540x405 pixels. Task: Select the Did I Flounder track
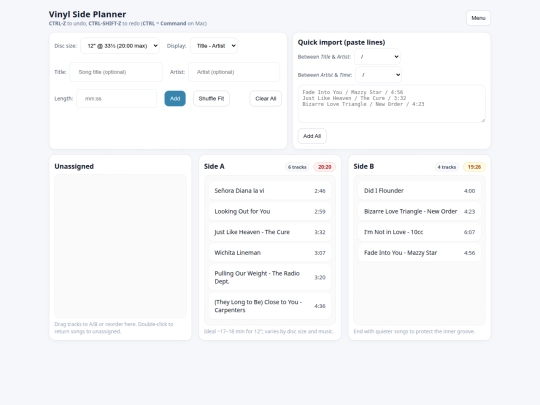(419, 191)
